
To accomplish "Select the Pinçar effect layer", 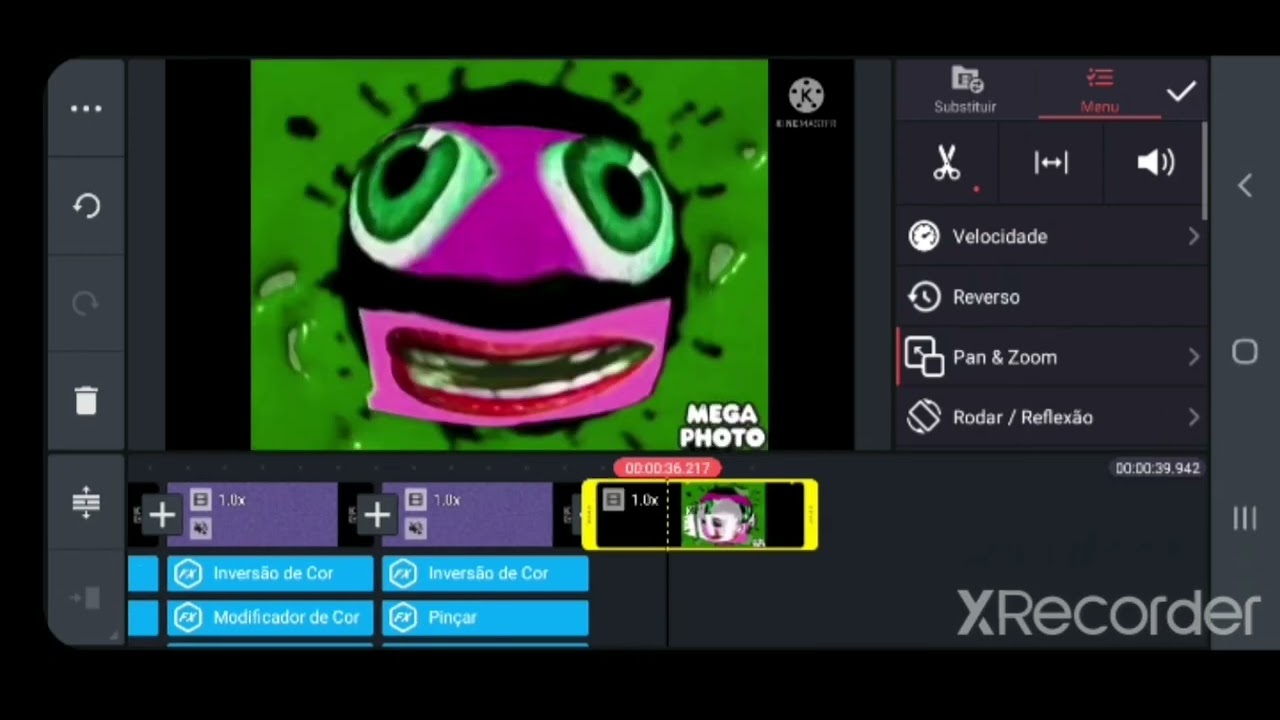I will [x=485, y=618].
